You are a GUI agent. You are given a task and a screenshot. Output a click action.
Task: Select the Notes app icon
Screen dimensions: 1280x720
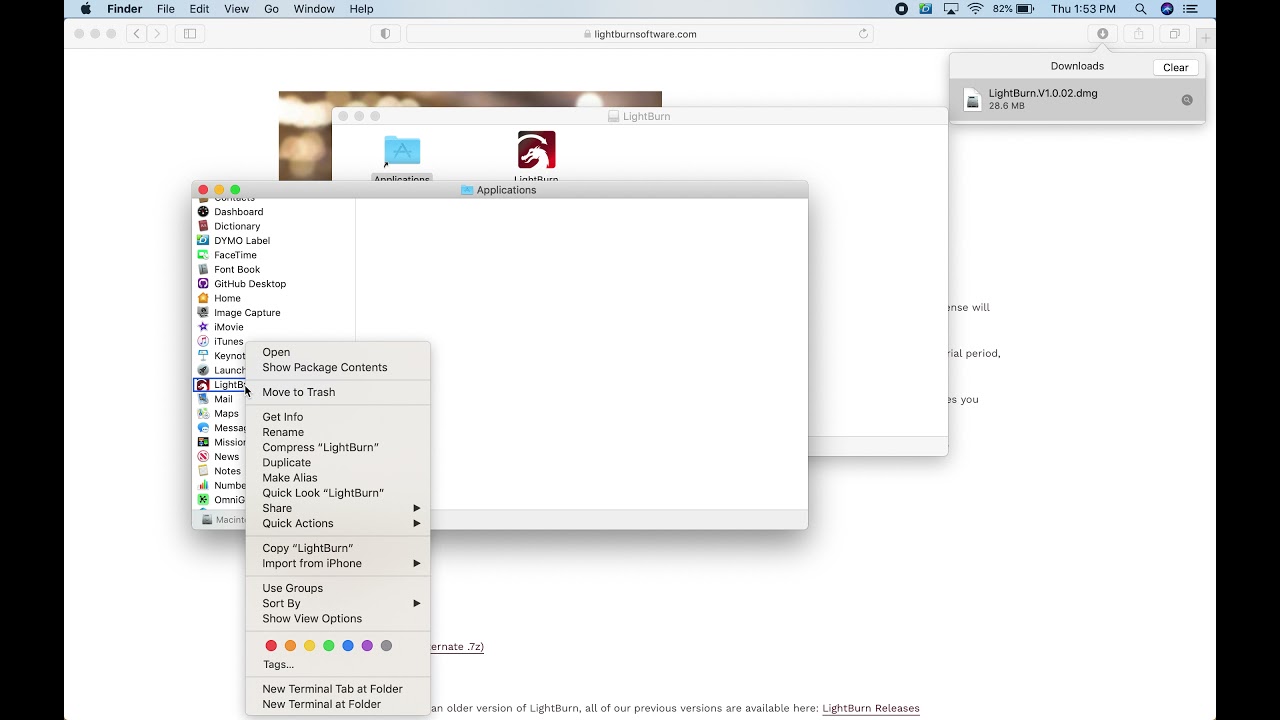pyautogui.click(x=203, y=471)
